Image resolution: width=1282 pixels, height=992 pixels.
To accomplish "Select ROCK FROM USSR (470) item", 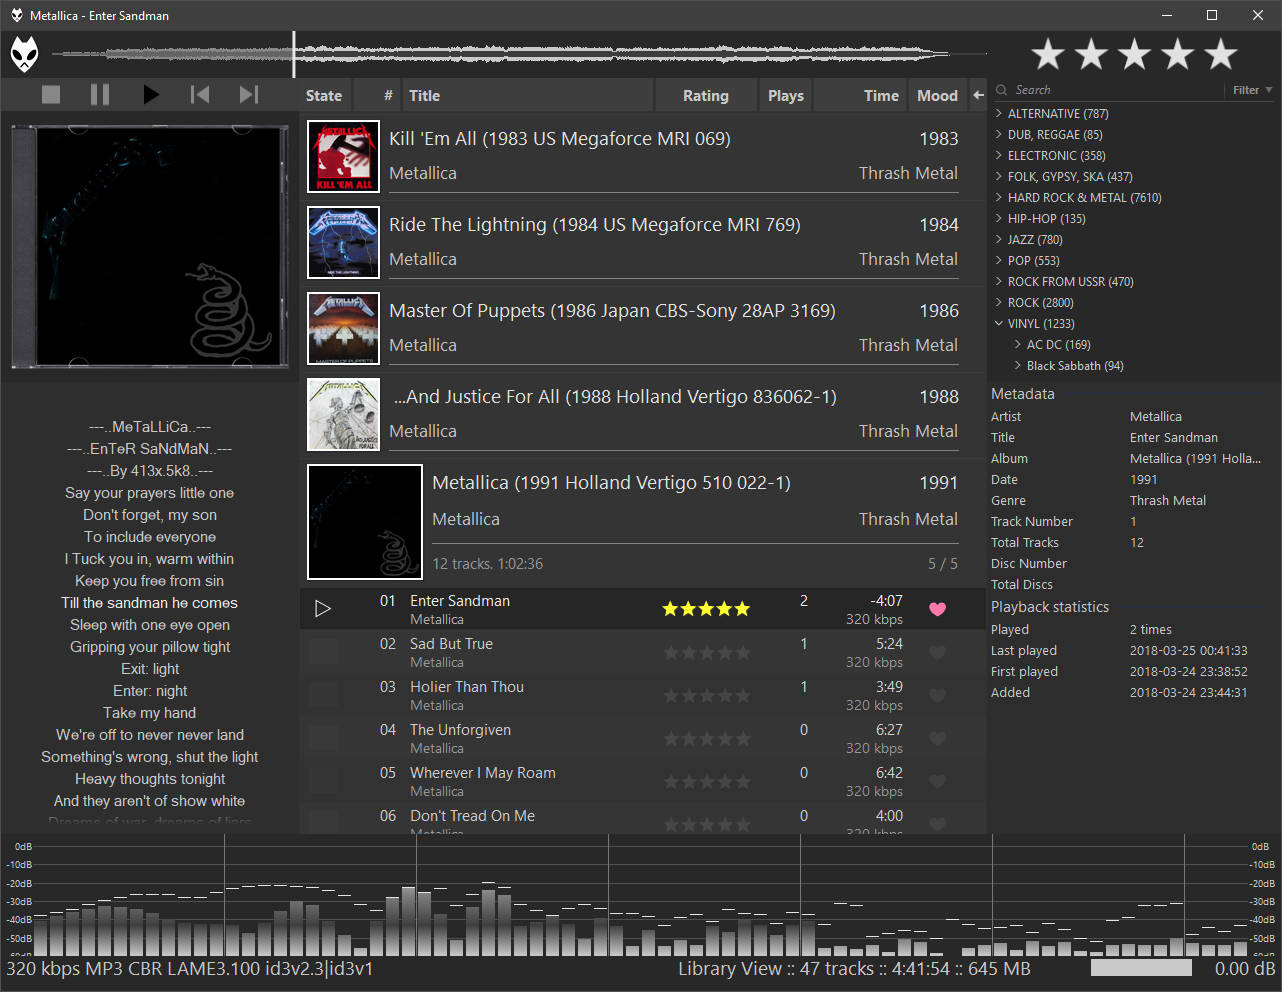I will pos(1070,281).
